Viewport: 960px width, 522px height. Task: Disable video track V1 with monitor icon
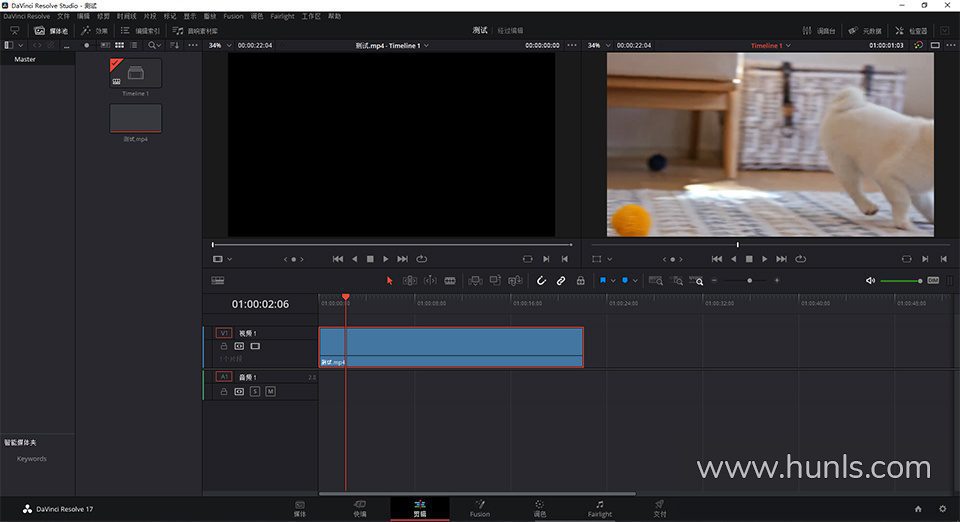click(x=255, y=346)
